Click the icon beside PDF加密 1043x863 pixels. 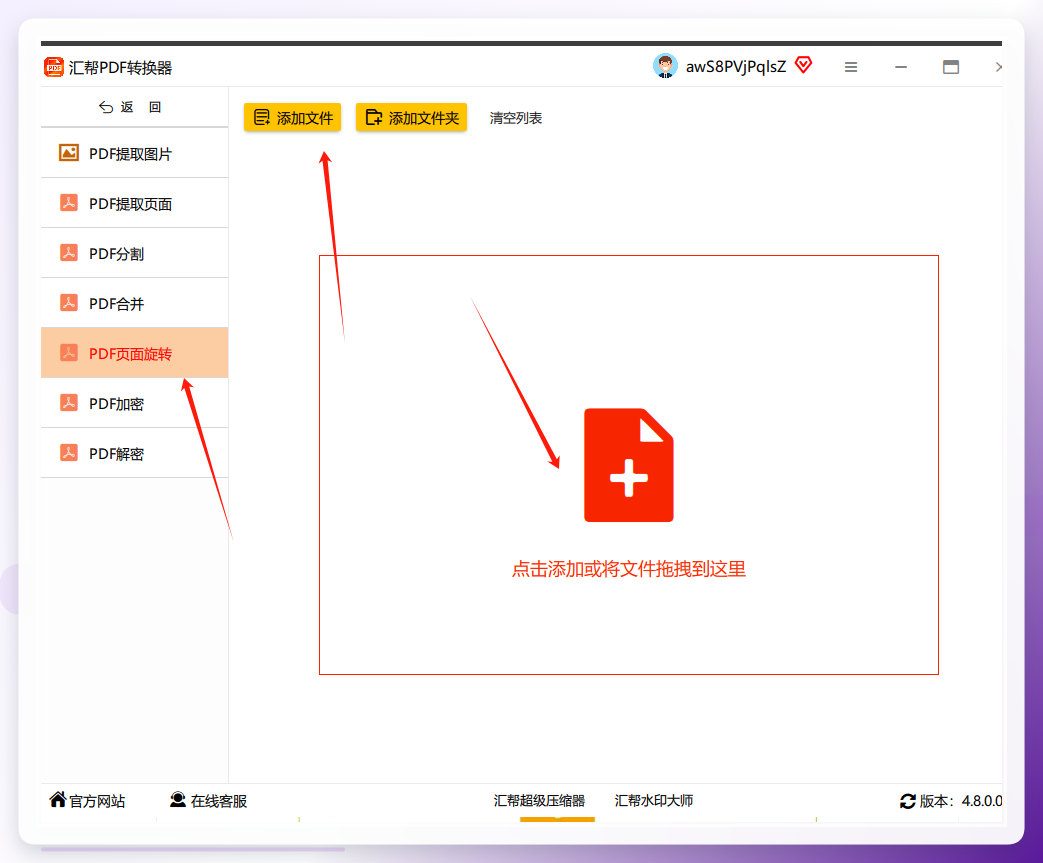(x=69, y=403)
